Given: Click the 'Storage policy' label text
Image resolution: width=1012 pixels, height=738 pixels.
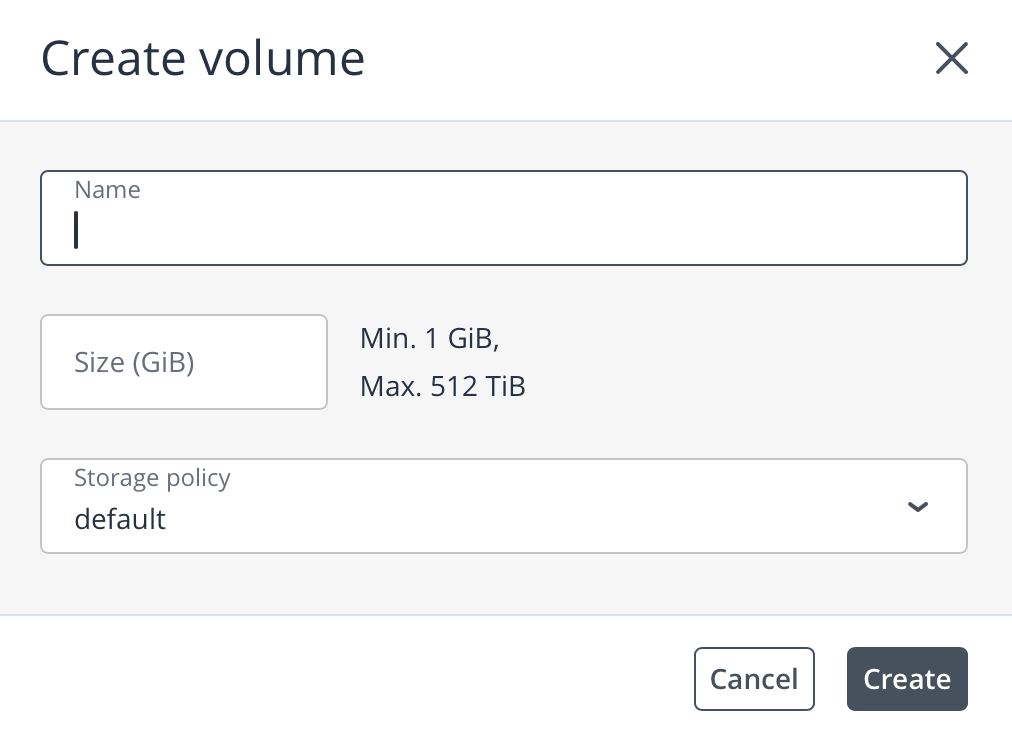Looking at the screenshot, I should click(x=152, y=478).
